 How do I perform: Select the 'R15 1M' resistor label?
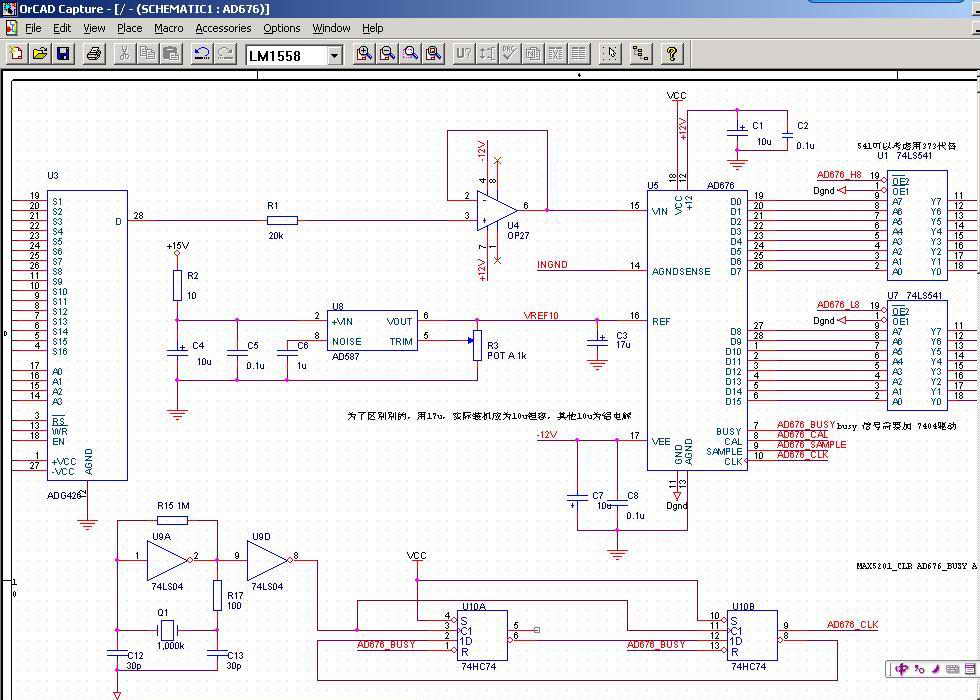tap(174, 506)
